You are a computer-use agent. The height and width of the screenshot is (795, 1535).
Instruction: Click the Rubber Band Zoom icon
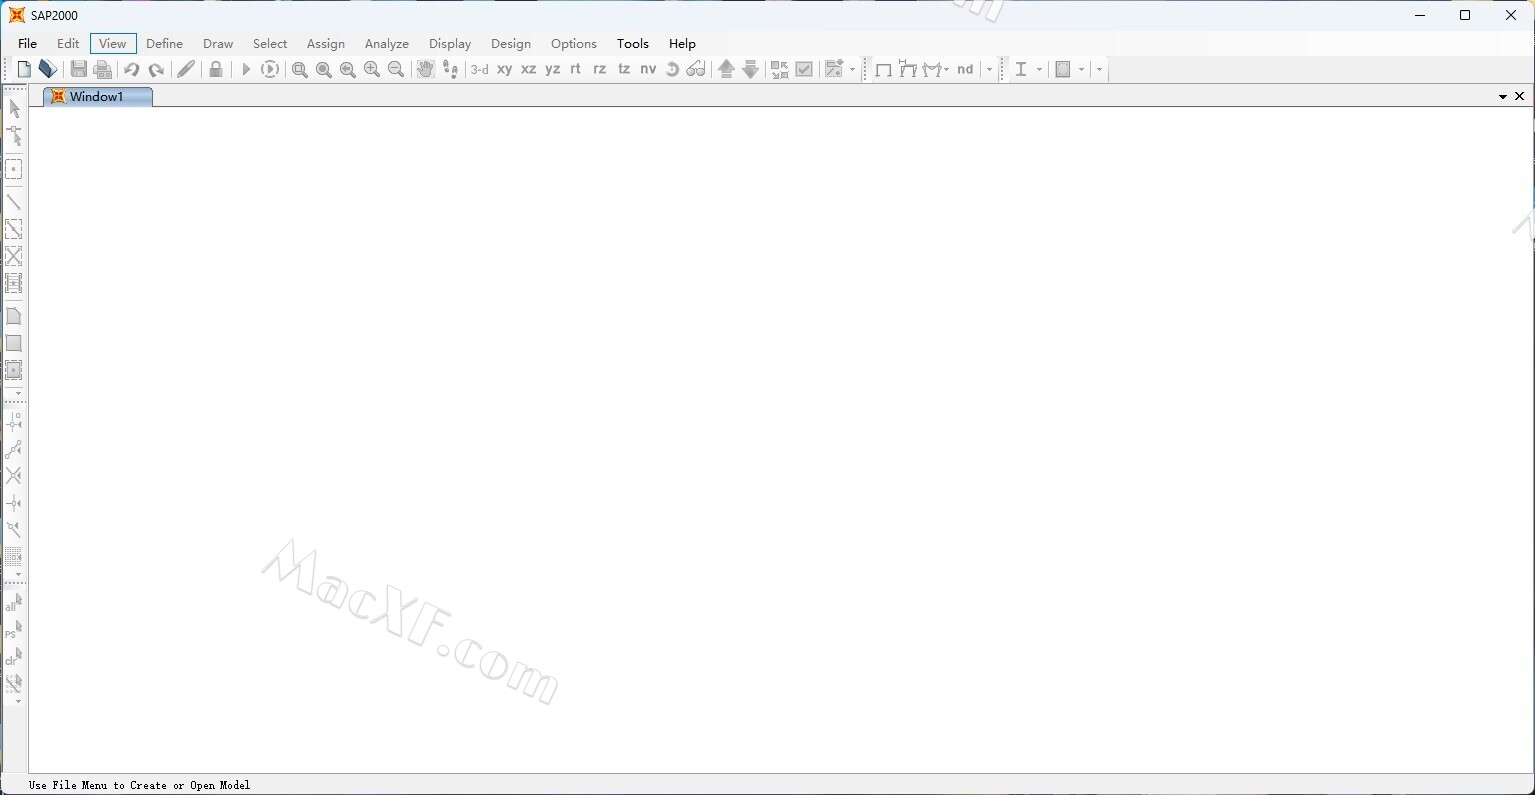[299, 69]
